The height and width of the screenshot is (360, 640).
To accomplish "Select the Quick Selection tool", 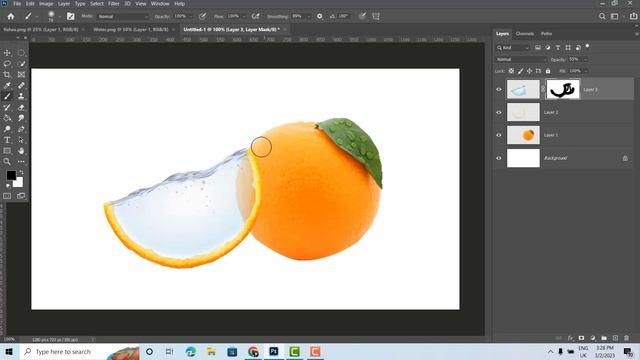I will click(x=21, y=64).
